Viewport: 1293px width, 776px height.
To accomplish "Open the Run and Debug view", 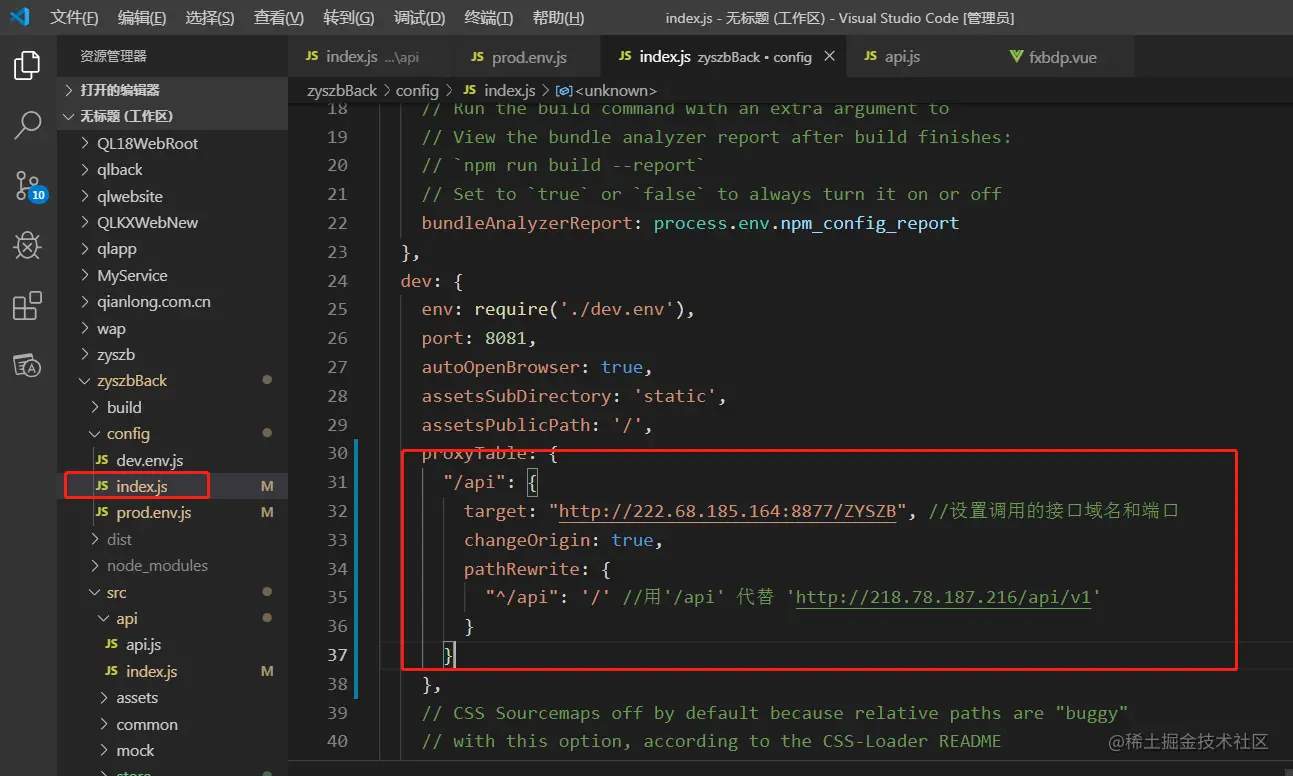I will (27, 246).
